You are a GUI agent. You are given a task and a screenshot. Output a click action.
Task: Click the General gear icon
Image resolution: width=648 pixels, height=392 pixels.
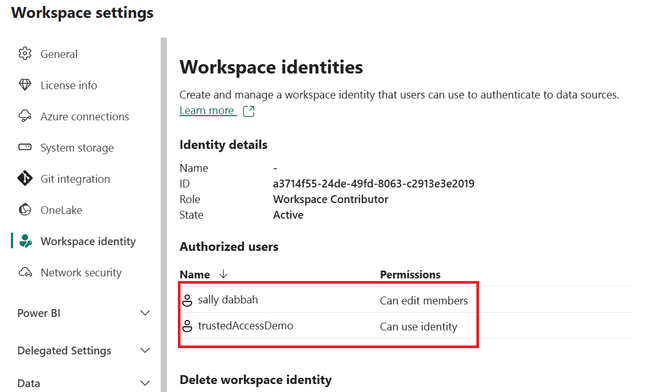(25, 54)
